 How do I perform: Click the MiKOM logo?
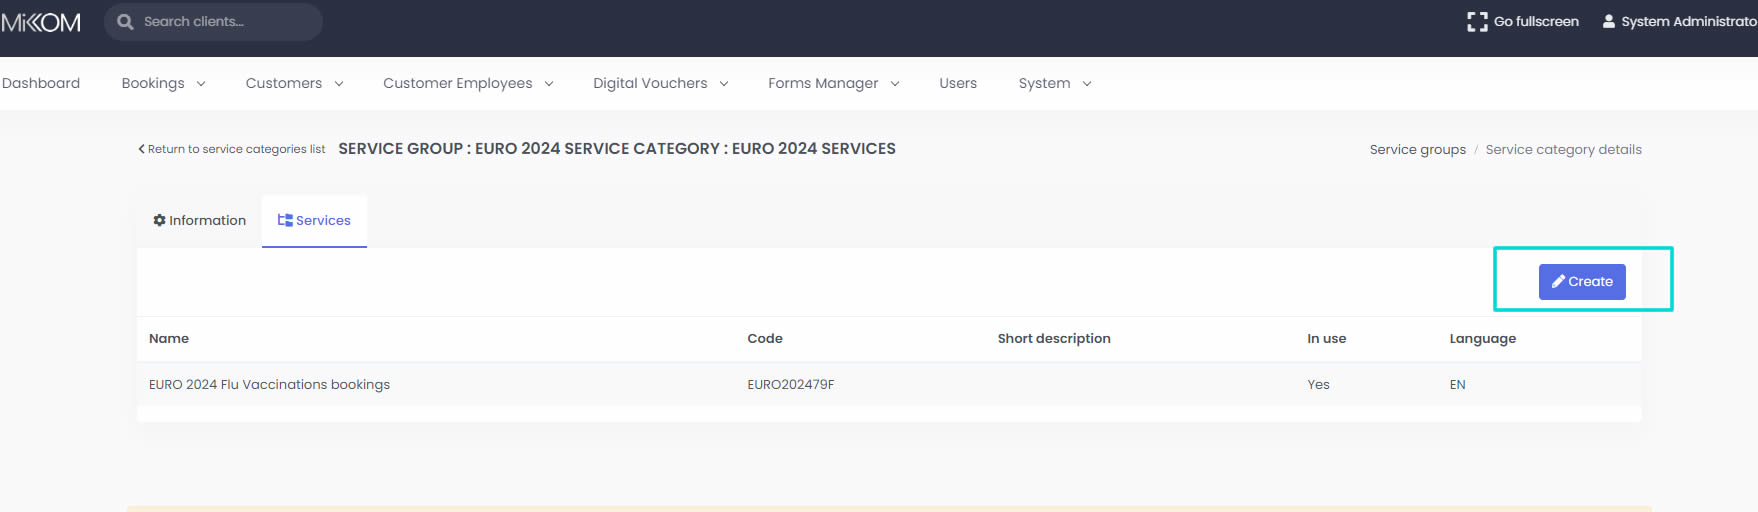(x=41, y=22)
